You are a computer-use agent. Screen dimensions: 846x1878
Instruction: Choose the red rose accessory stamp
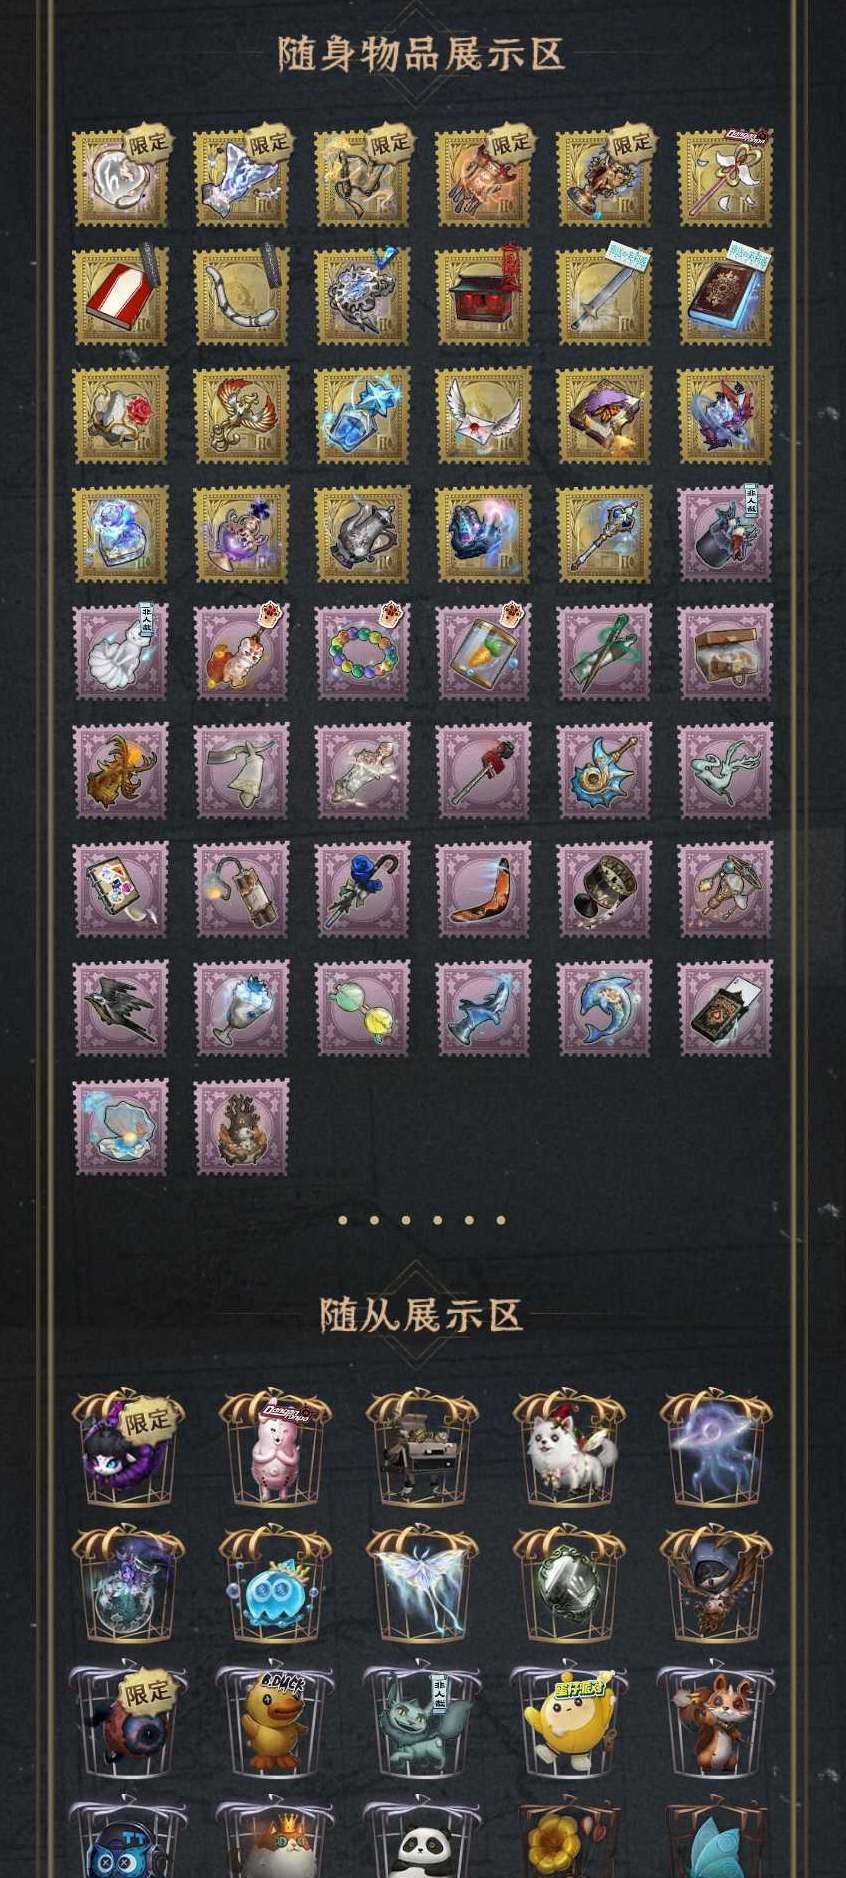[121, 416]
